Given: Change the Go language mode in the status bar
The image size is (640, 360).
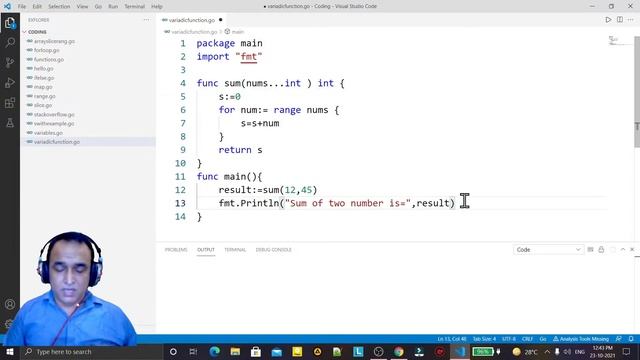Looking at the screenshot, I should tap(543, 339).
